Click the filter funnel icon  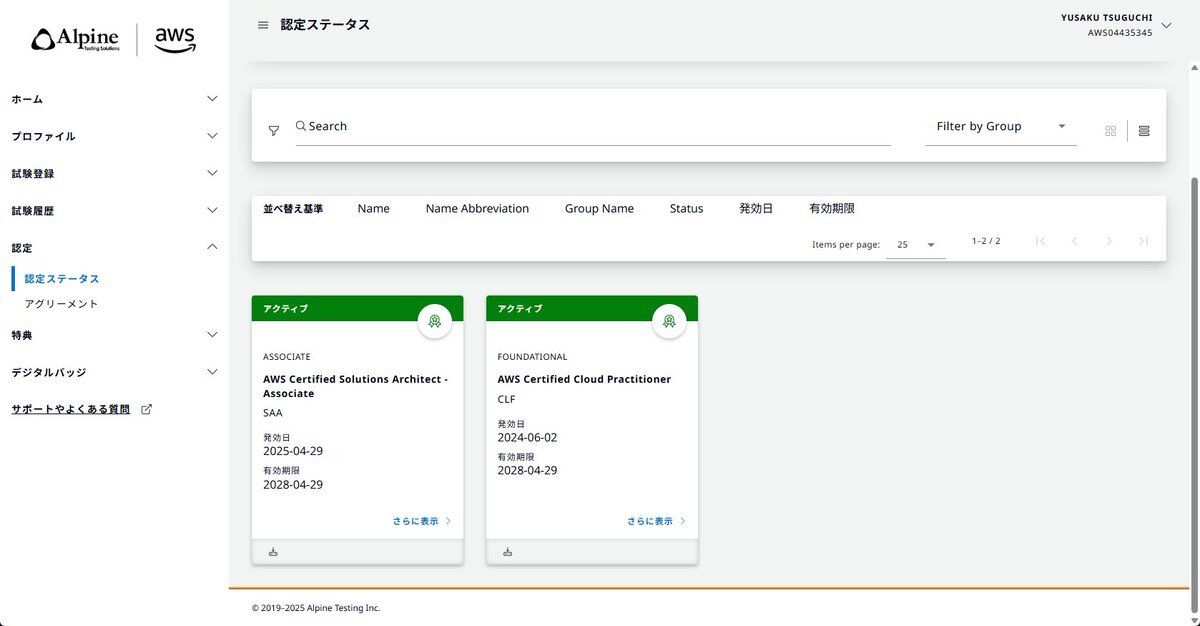[x=274, y=130]
